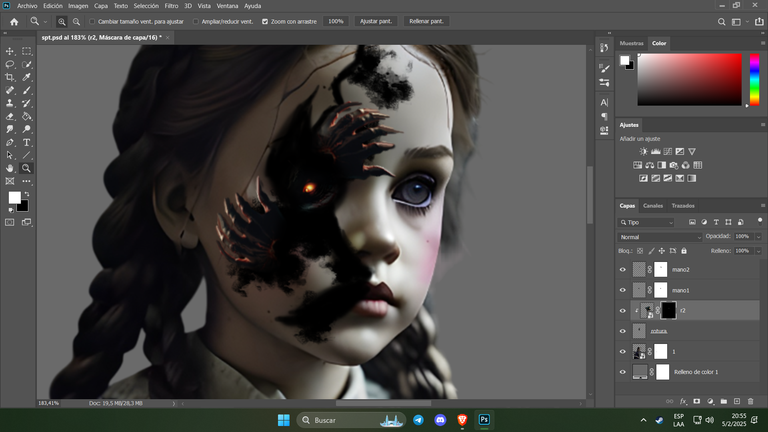Add a layer mask button
The image size is (768, 432).
[x=696, y=401]
